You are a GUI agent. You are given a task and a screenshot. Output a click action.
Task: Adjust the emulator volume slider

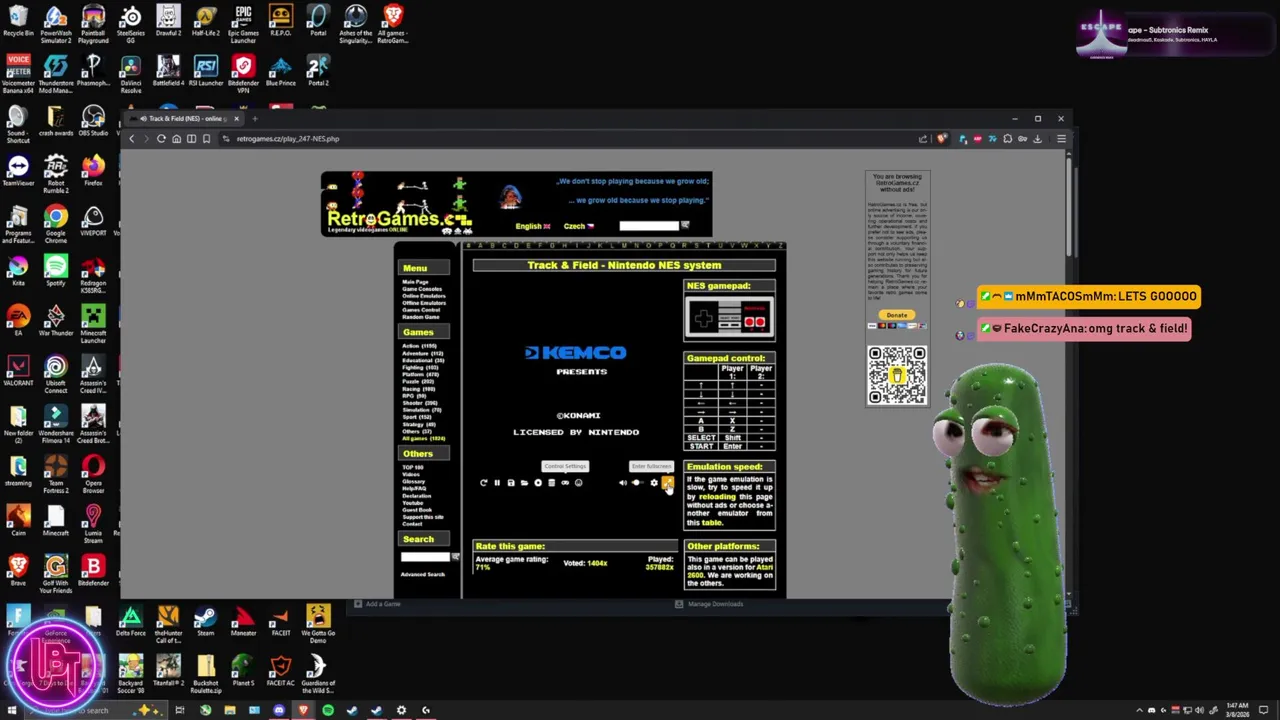click(x=637, y=483)
